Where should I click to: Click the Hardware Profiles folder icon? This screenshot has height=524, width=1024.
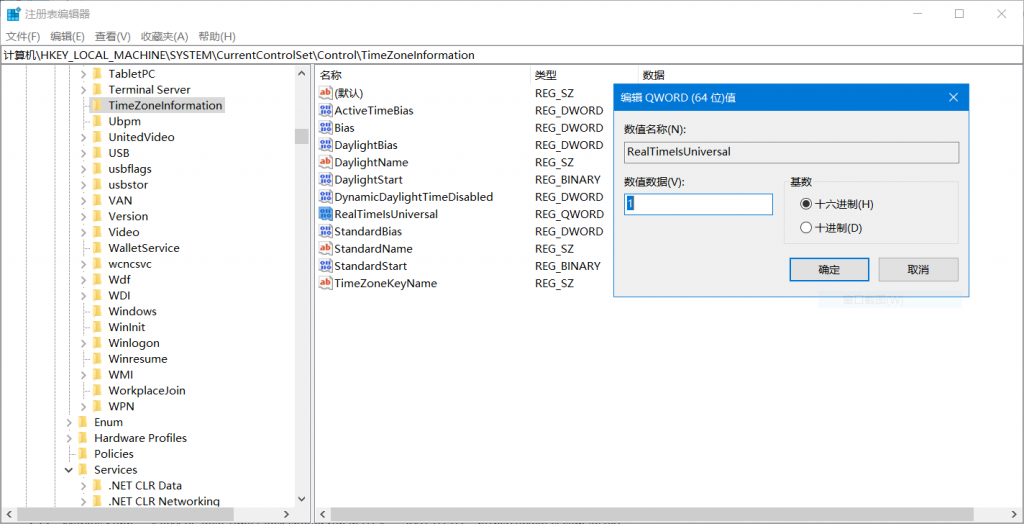tap(82, 438)
